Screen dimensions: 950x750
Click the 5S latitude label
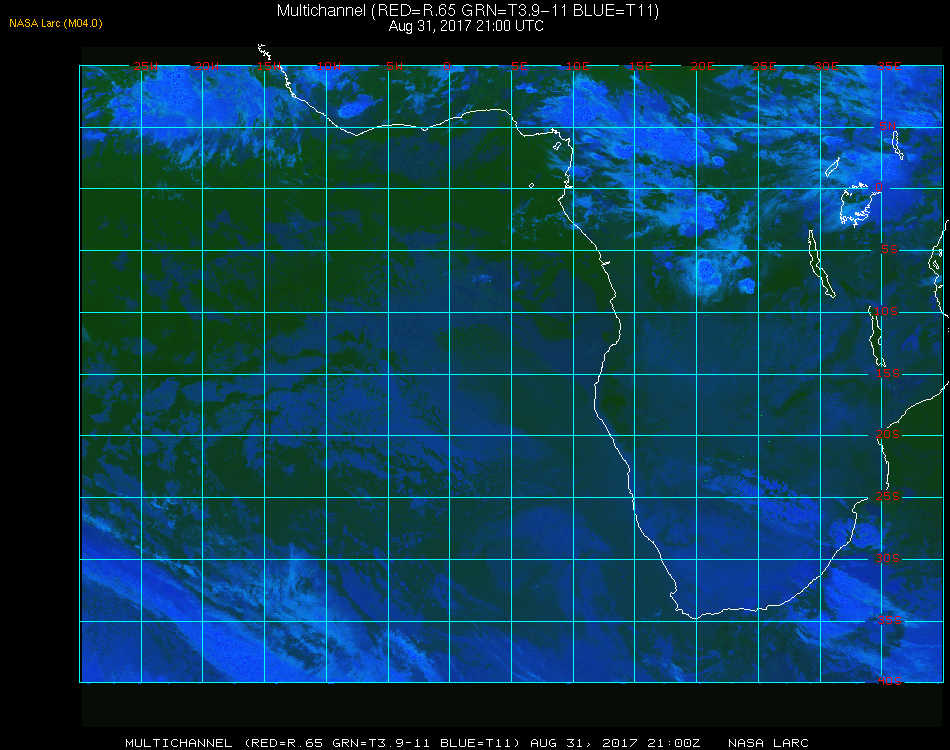tap(889, 250)
